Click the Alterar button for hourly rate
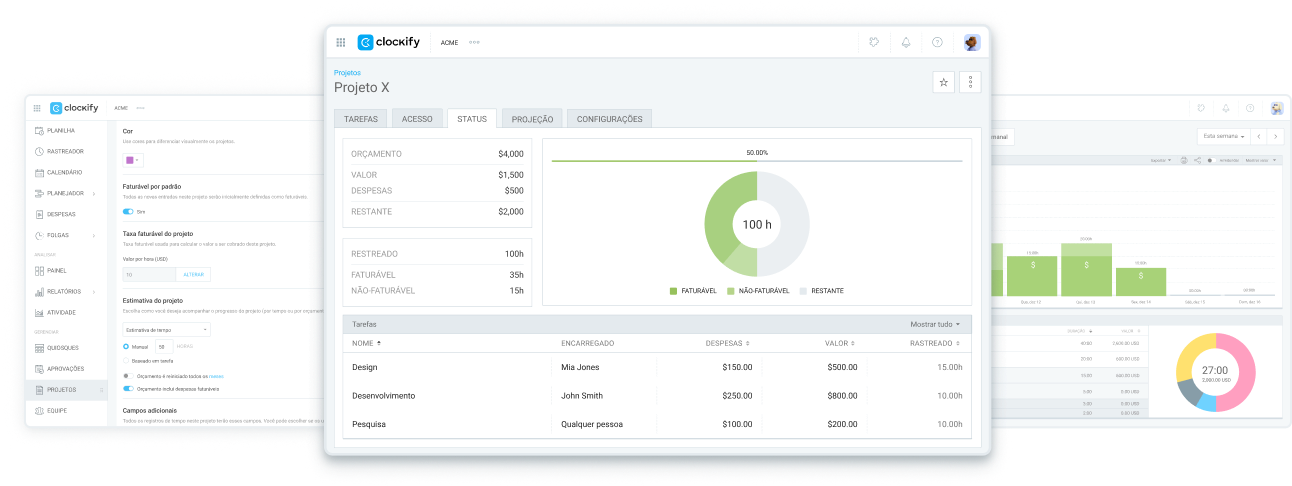 point(193,274)
